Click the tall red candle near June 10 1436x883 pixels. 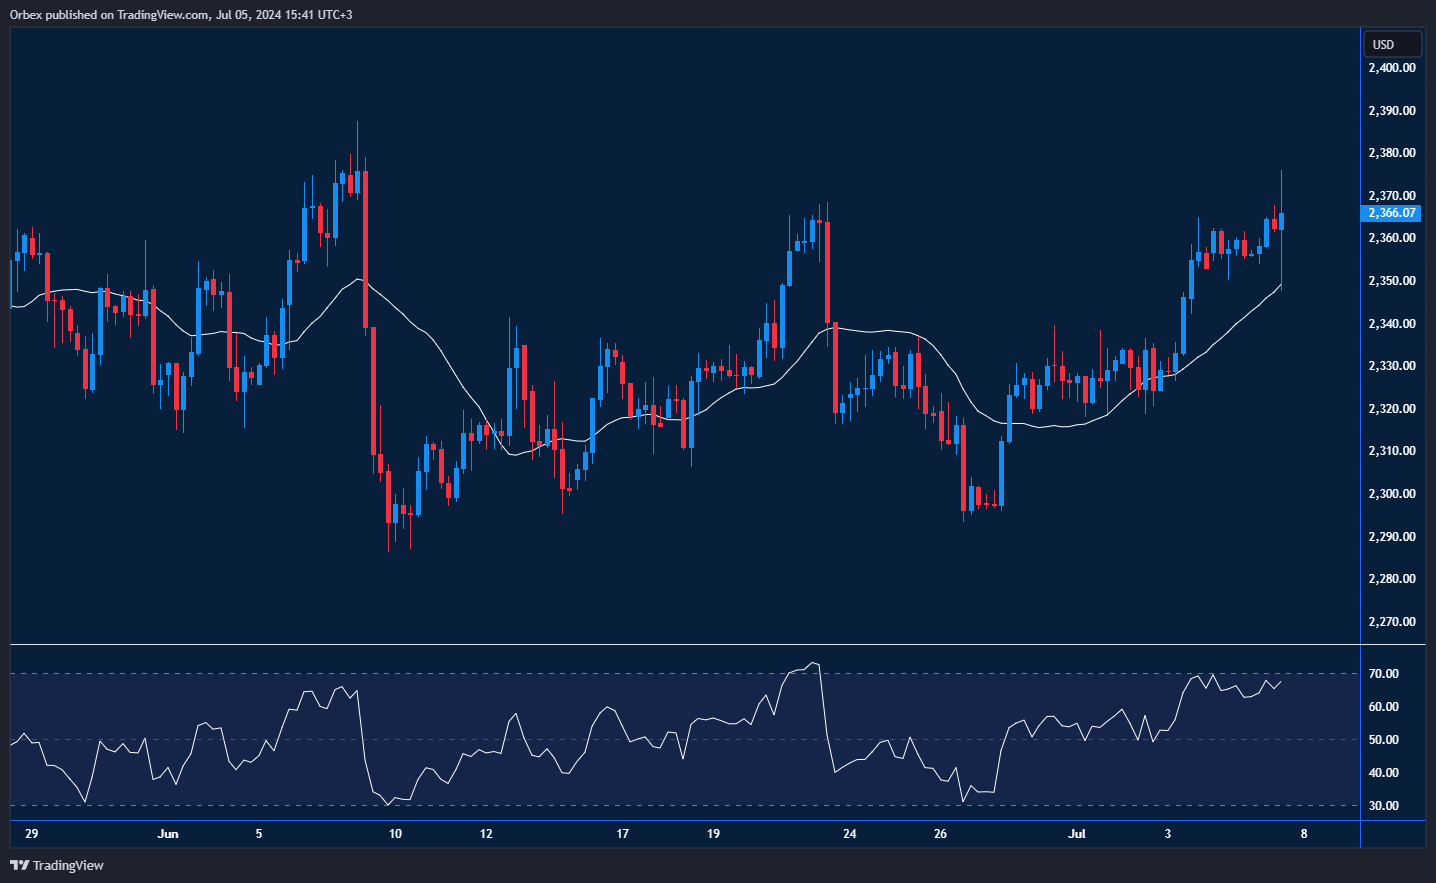tap(365, 250)
